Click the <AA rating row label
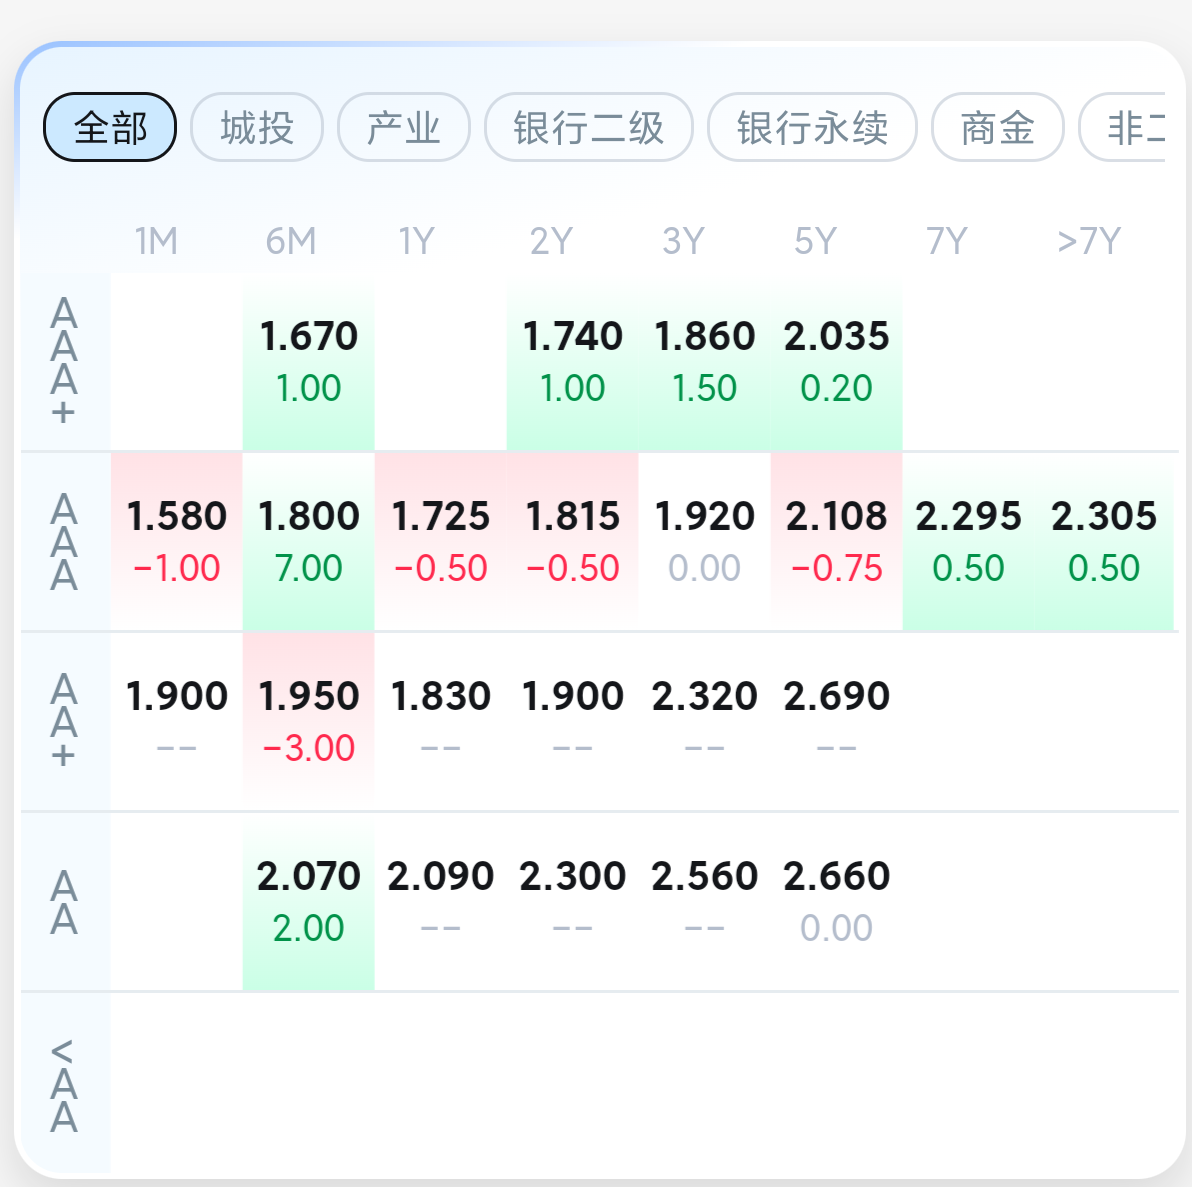Viewport: 1192px width, 1187px height. [64, 1085]
